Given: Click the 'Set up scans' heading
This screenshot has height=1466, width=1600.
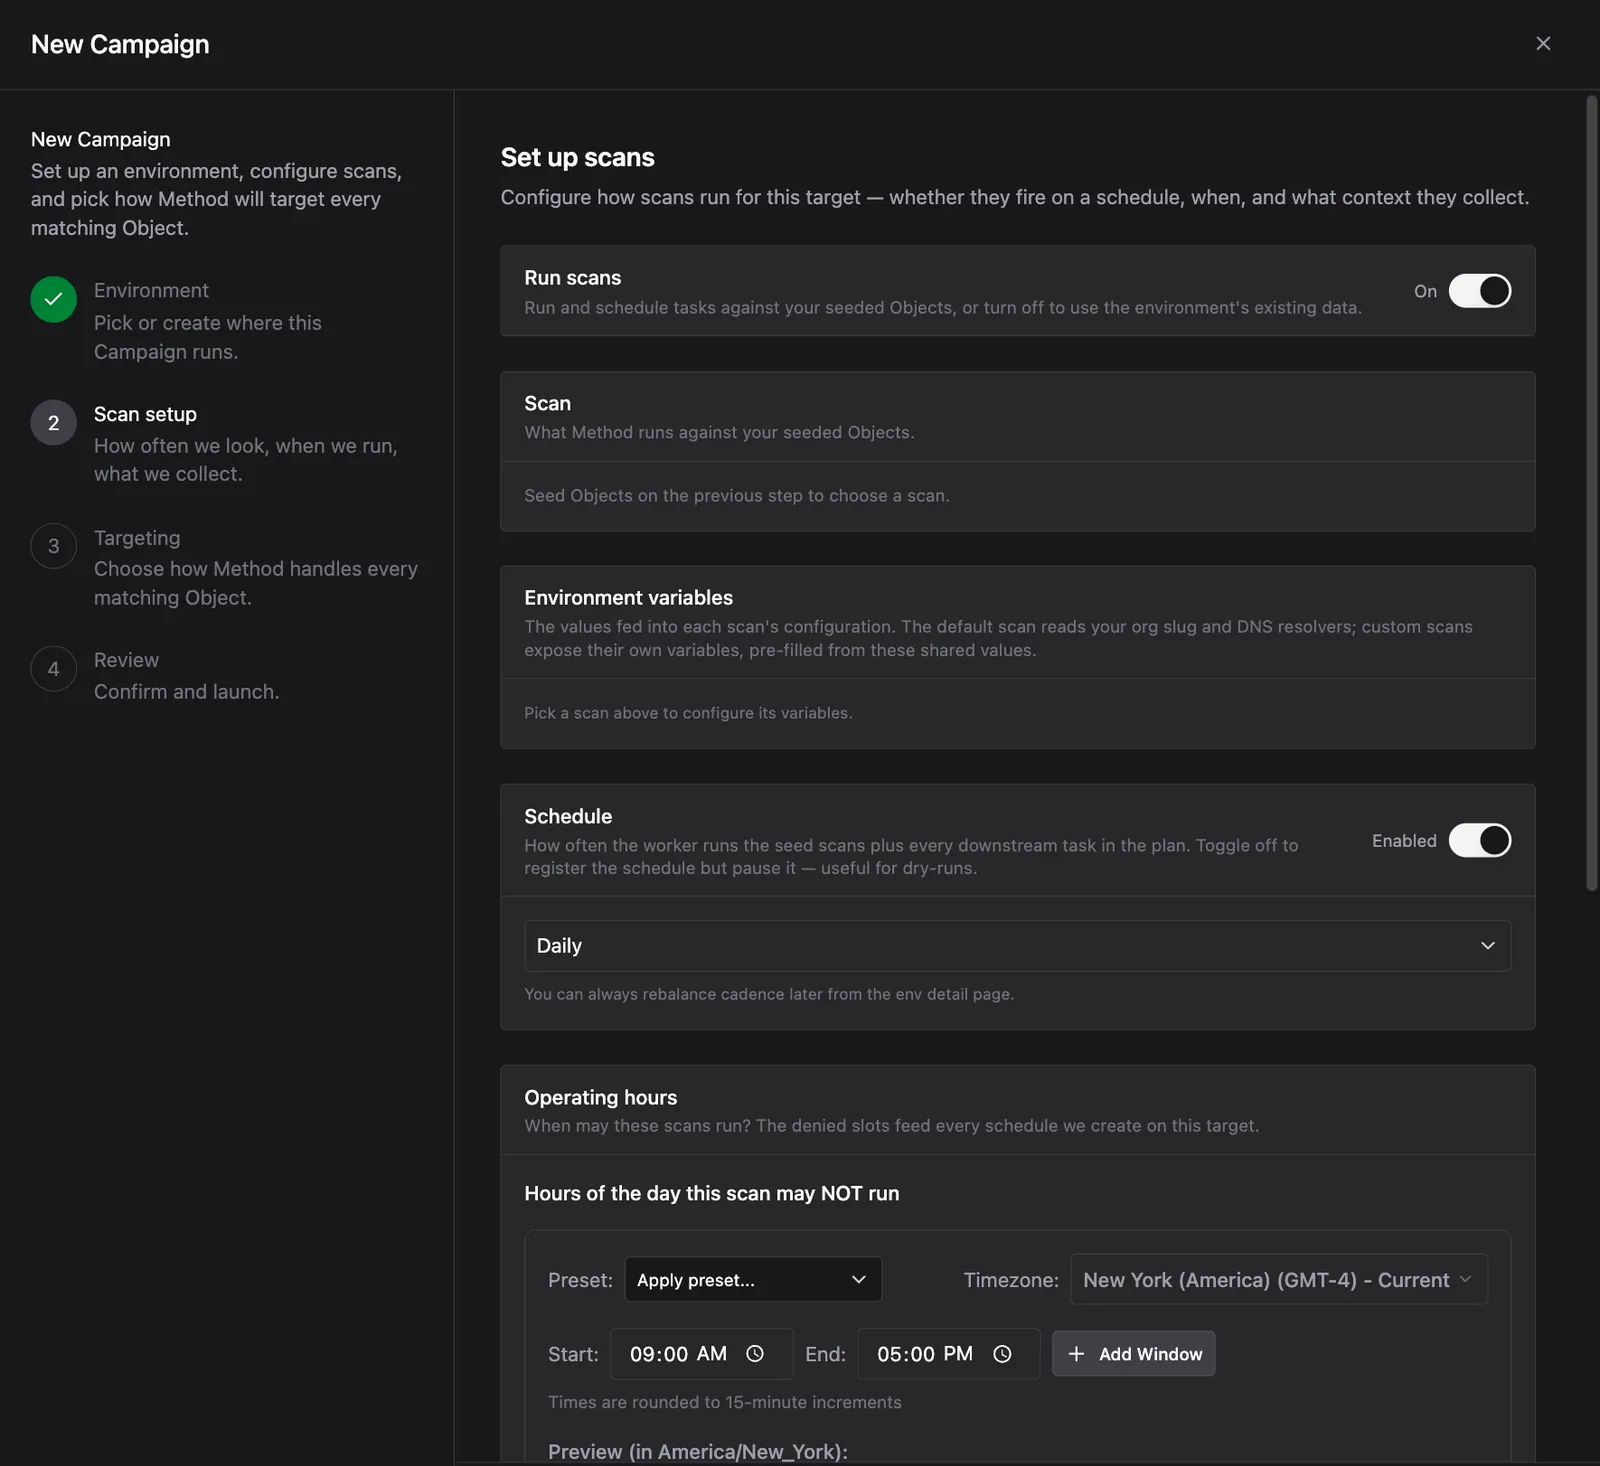Looking at the screenshot, I should 577,157.
